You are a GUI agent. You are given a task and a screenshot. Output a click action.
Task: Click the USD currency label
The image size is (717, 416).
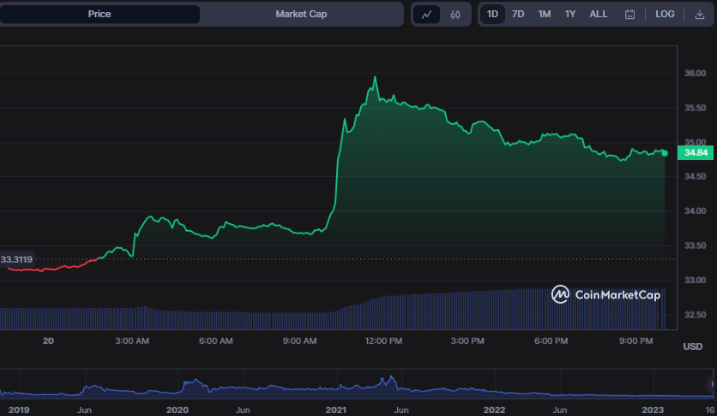coord(692,347)
